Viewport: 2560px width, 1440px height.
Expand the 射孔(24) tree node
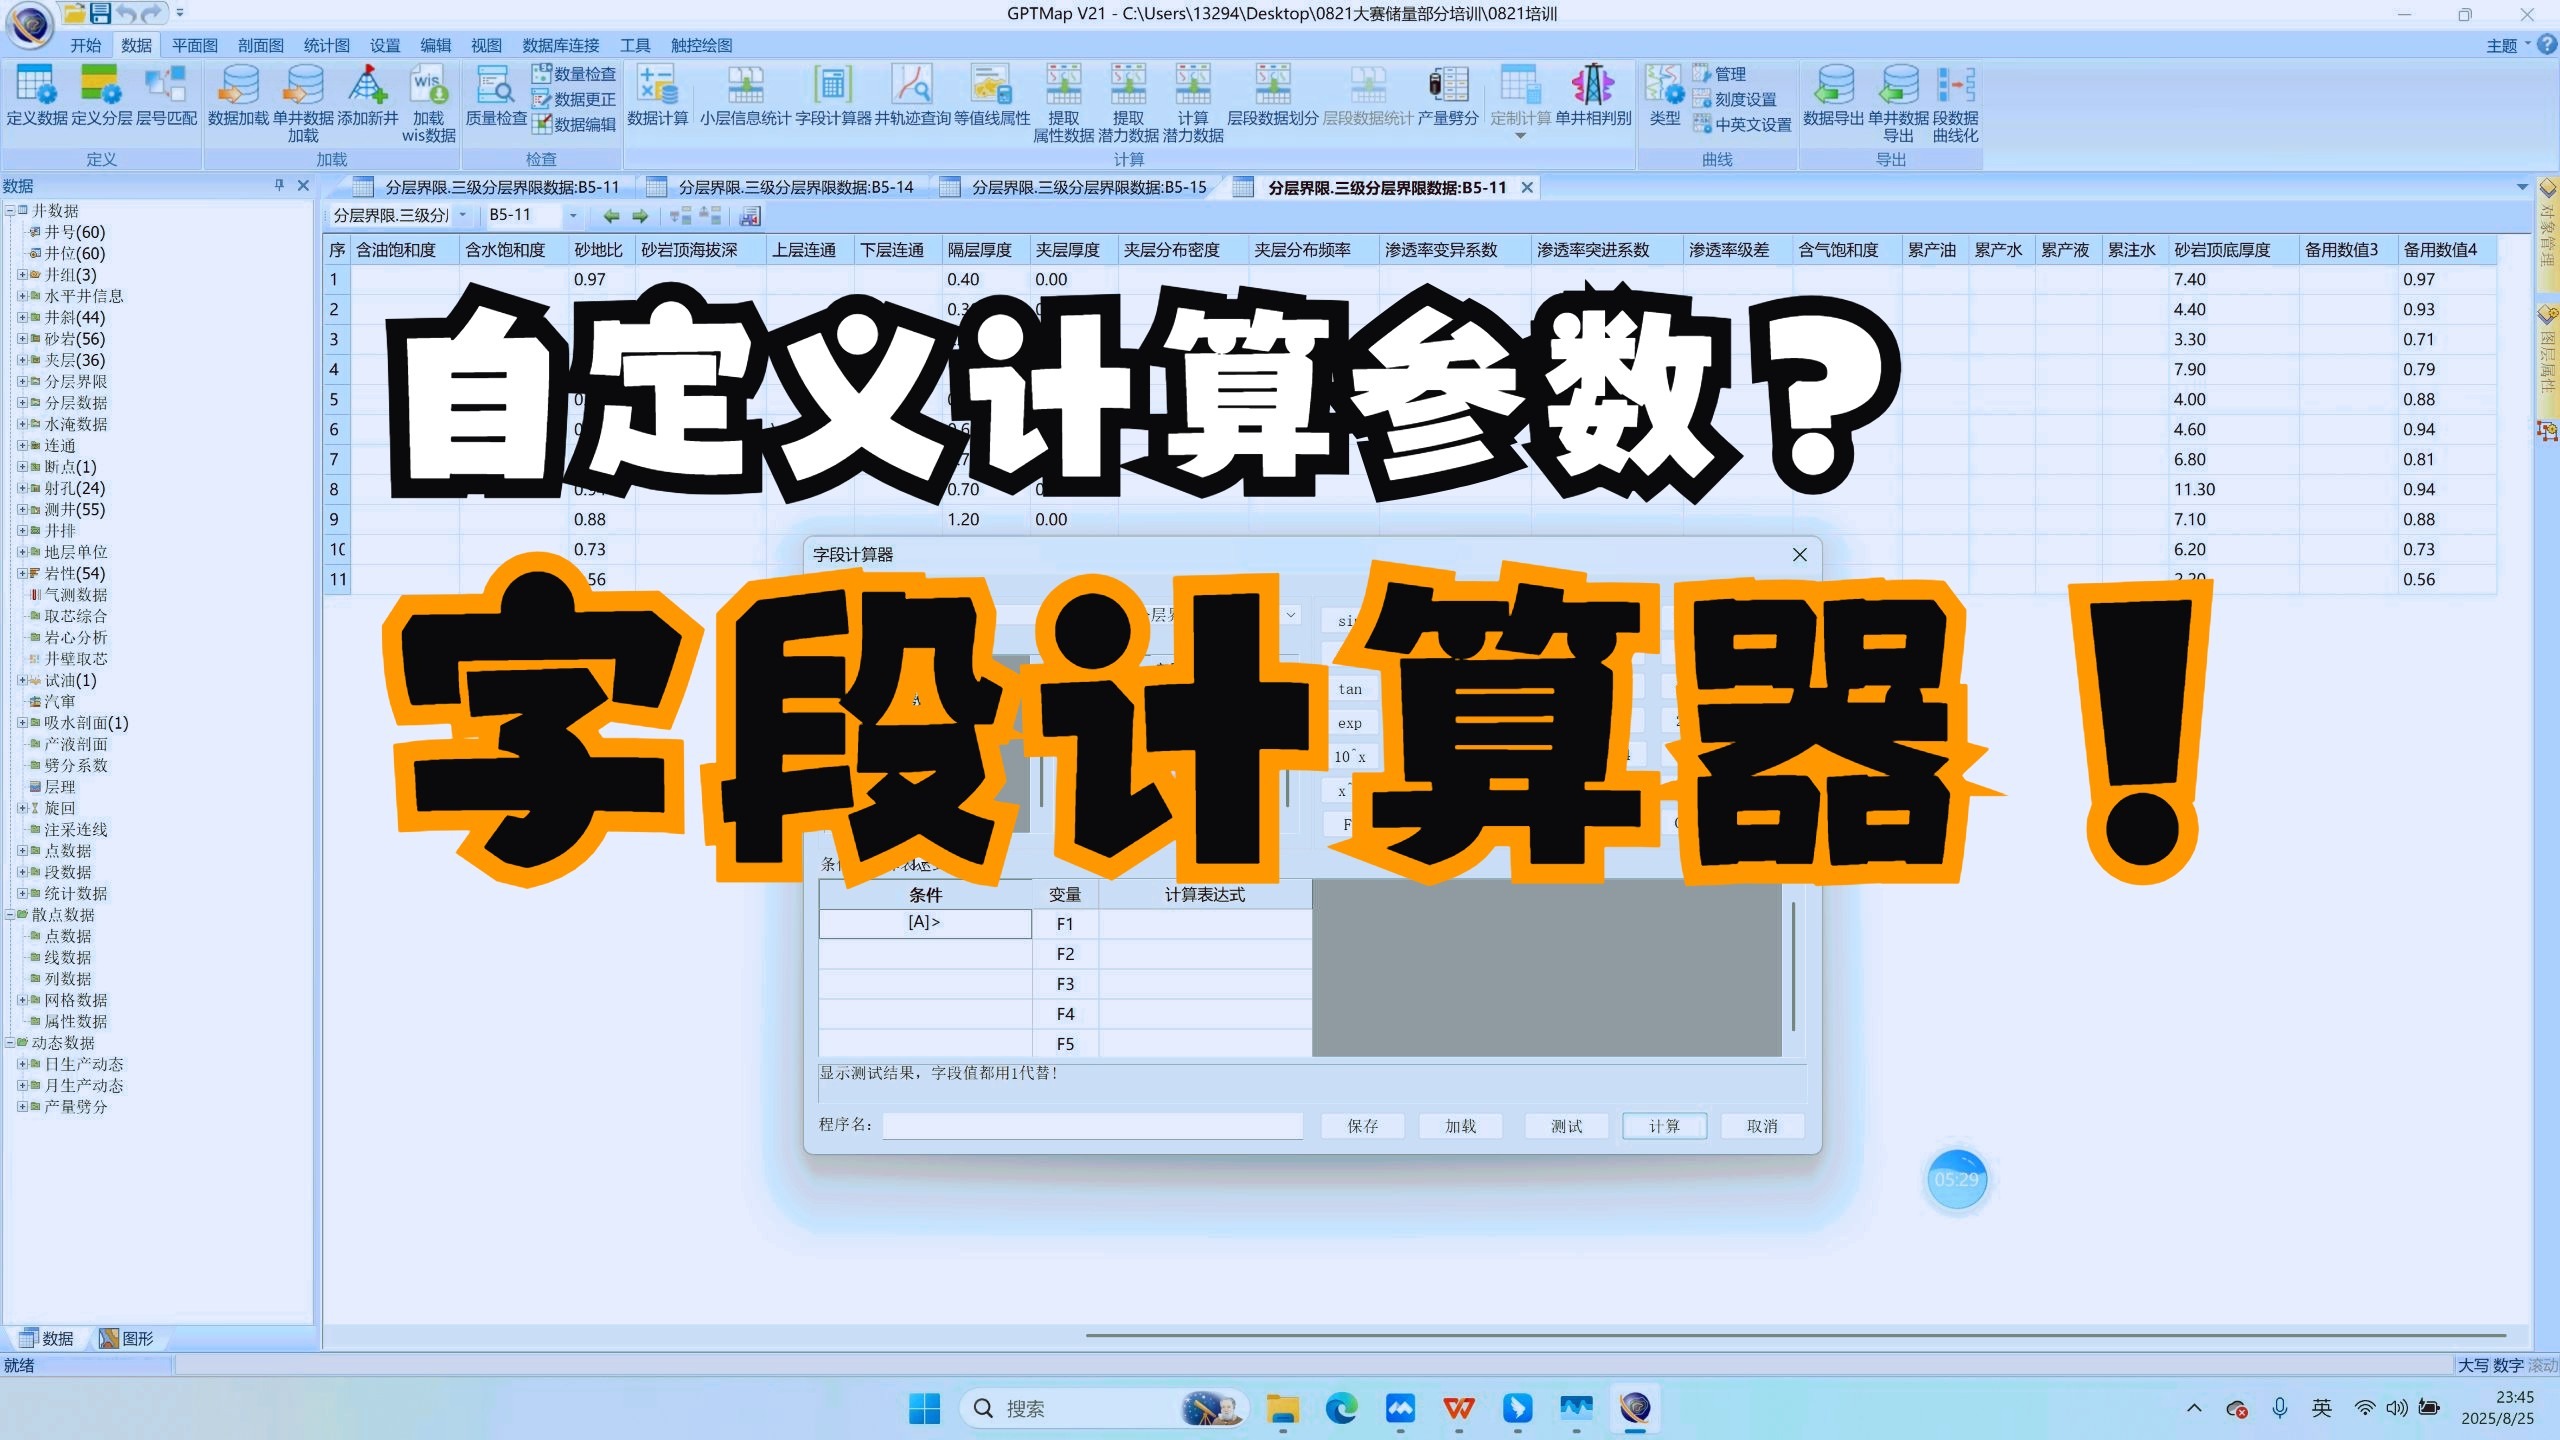22,488
